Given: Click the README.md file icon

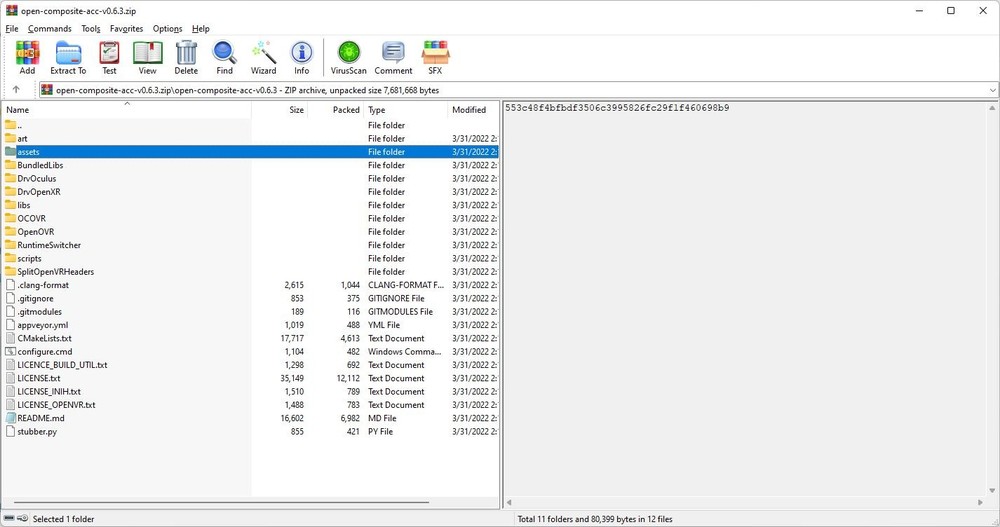Looking at the screenshot, I should [x=10, y=418].
